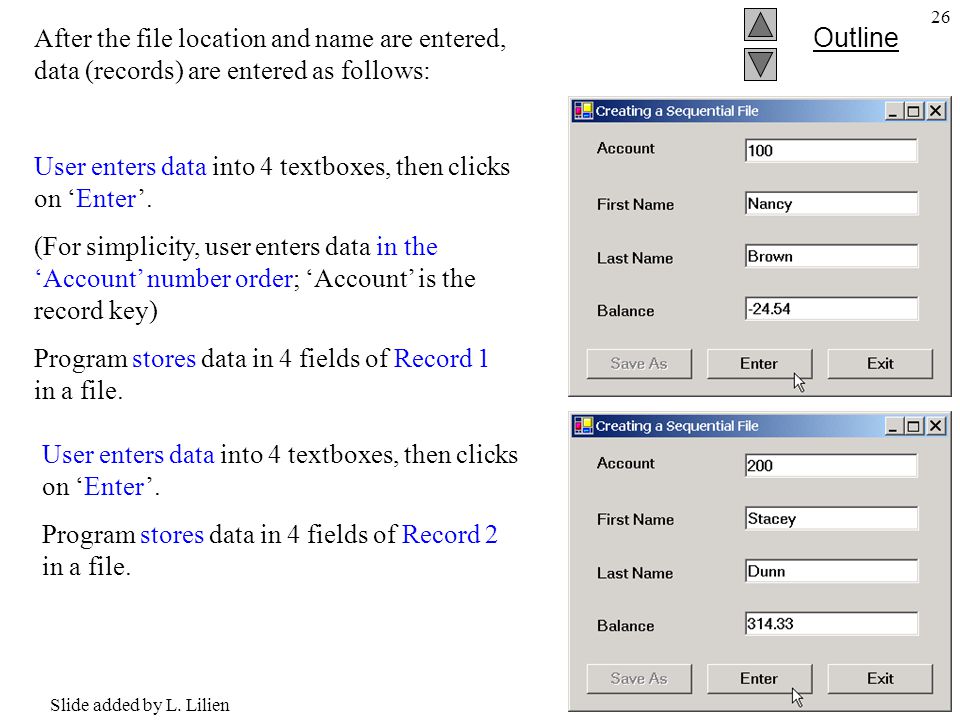Viewport: 960px width, 720px height.
Task: Click the Balance label in lower window
Action: pyautogui.click(x=626, y=626)
